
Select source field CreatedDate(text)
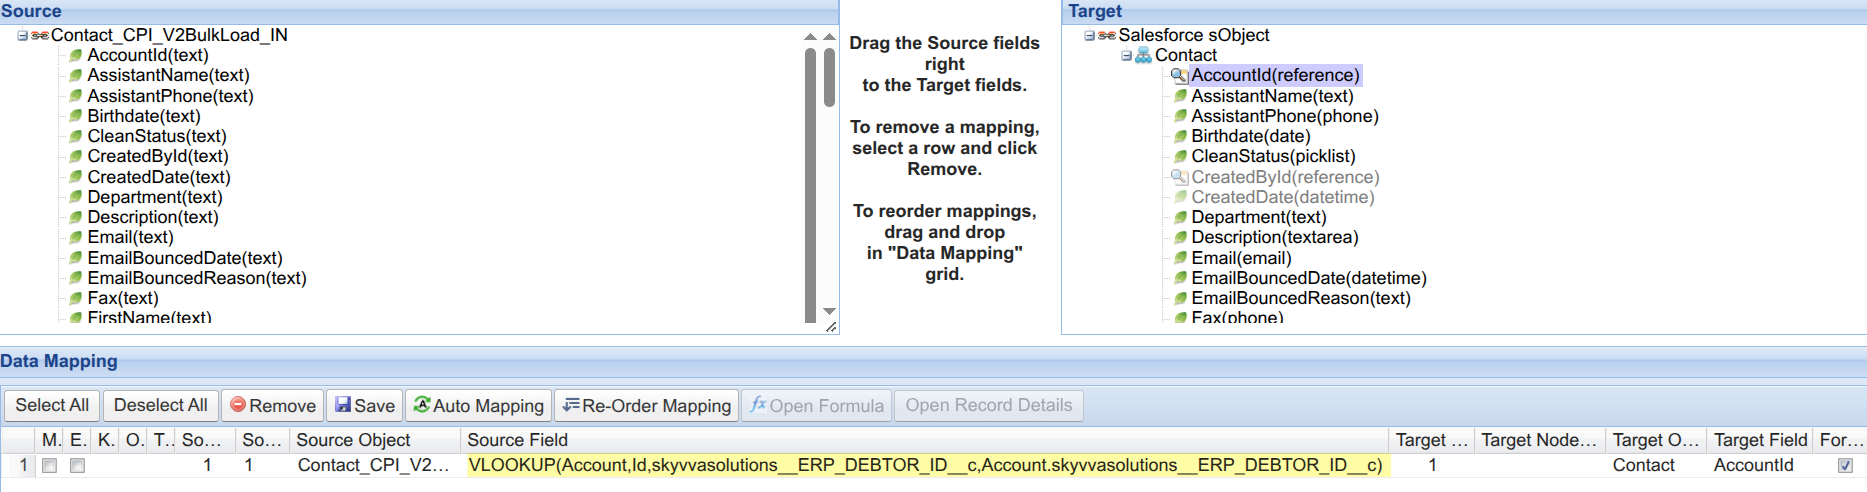(159, 177)
